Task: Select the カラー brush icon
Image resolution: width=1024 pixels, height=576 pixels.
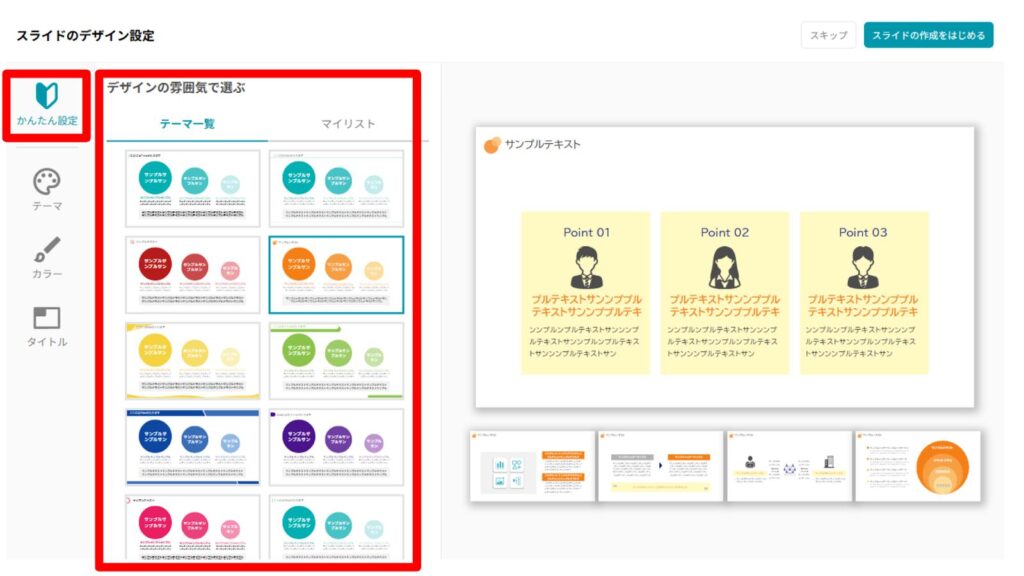Action: pos(47,250)
